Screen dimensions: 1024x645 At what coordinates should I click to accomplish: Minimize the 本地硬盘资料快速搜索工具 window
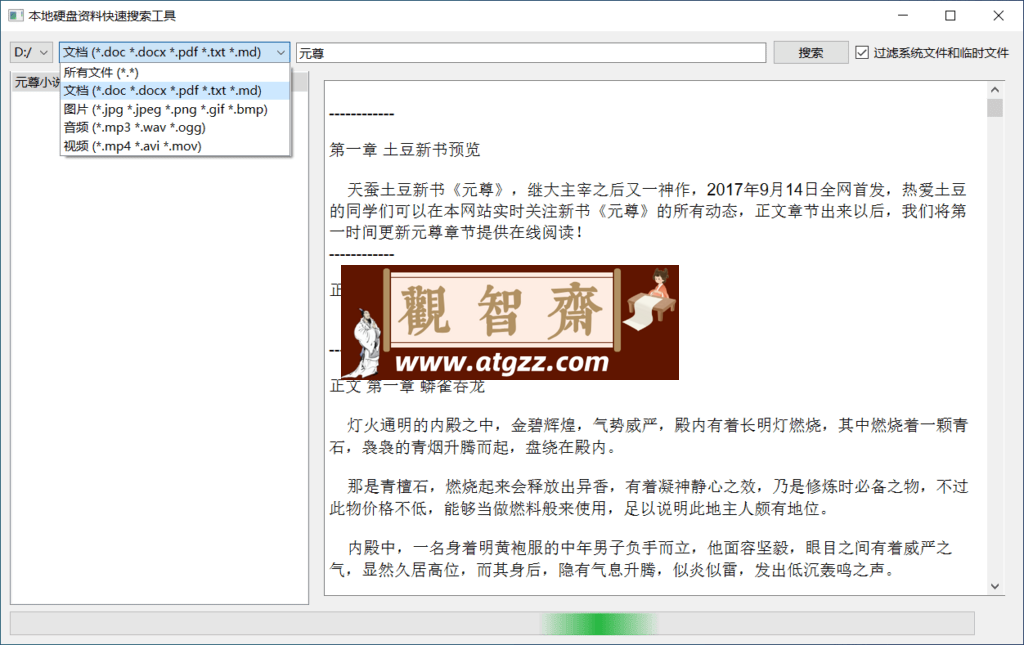903,16
